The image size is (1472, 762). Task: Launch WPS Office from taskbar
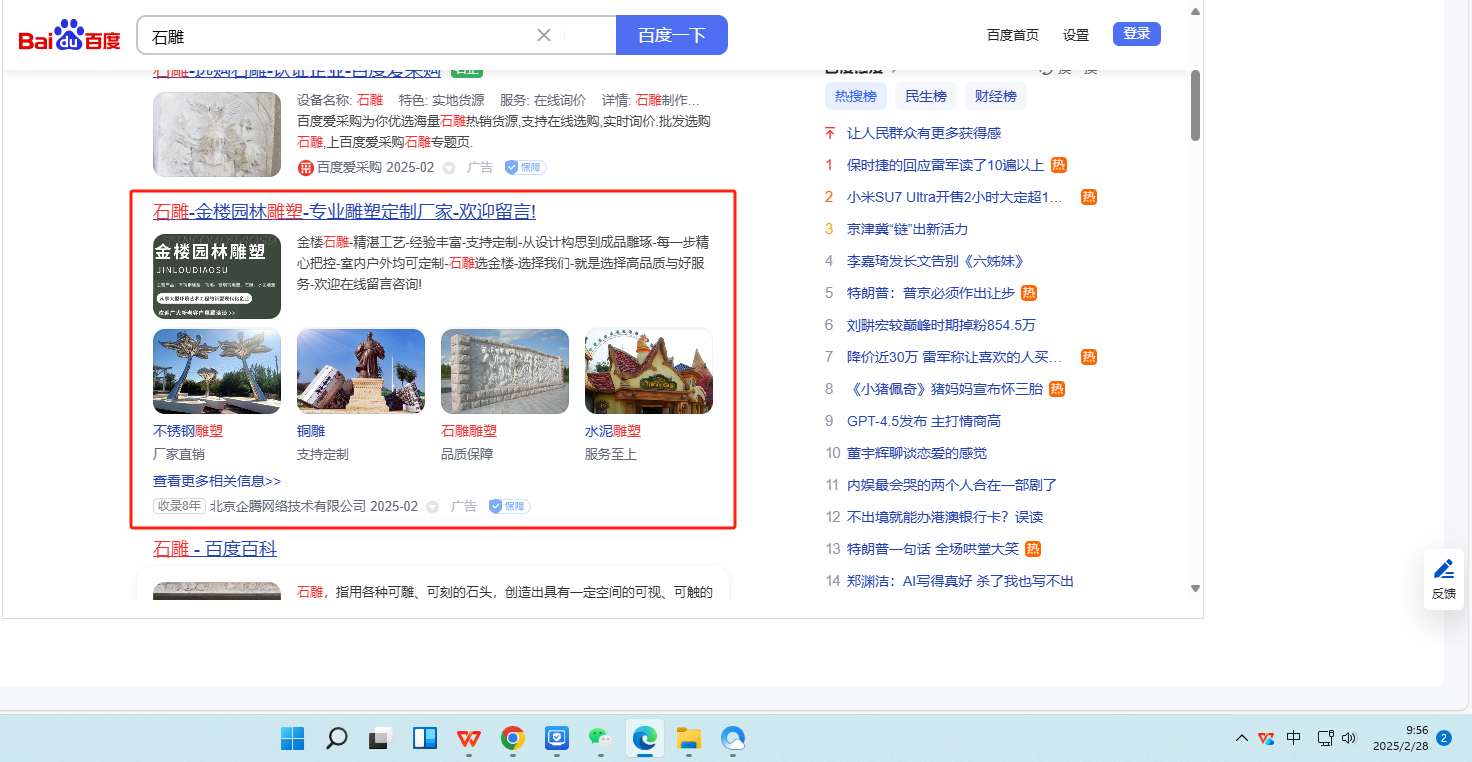point(468,739)
